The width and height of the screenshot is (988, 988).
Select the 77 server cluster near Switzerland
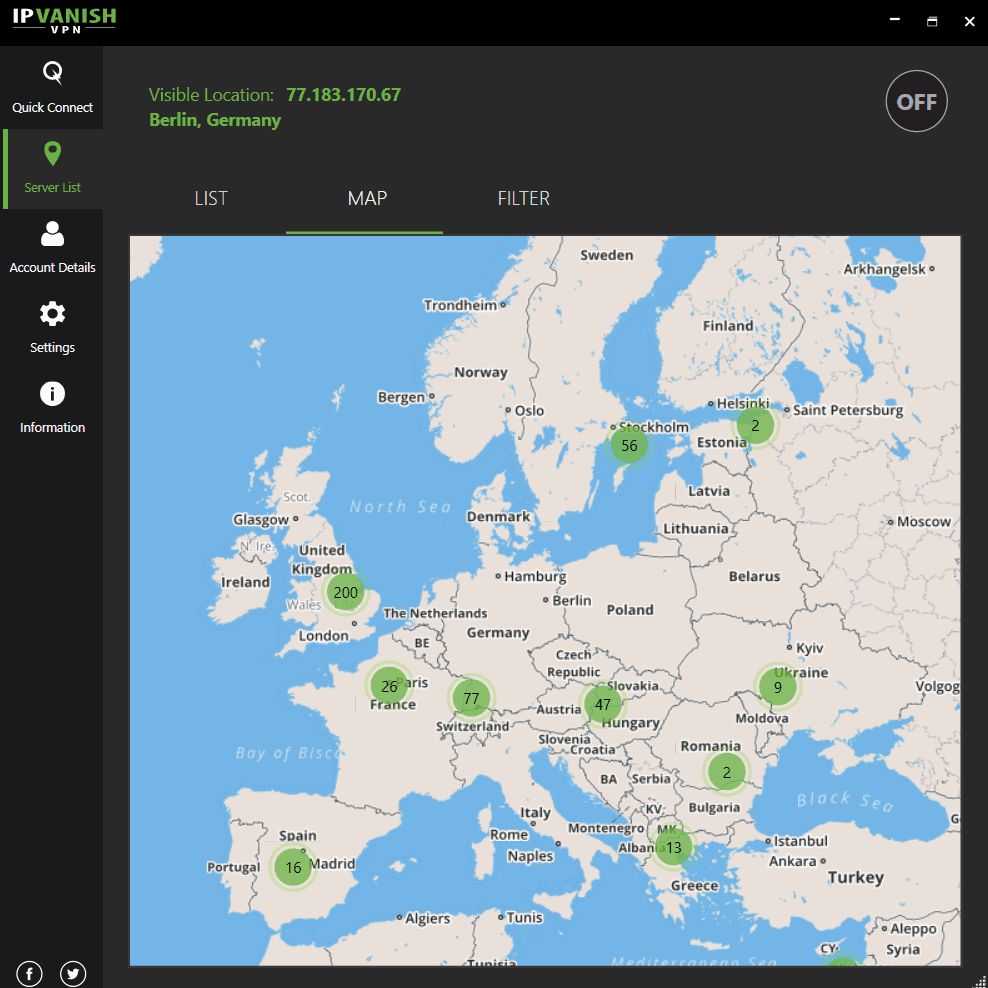coord(471,698)
